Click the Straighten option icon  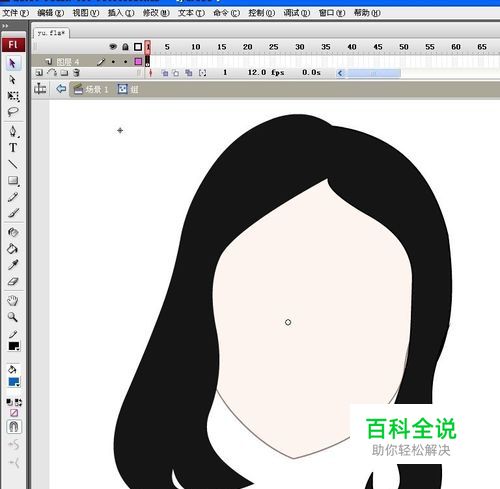pyautogui.click(x=14, y=462)
